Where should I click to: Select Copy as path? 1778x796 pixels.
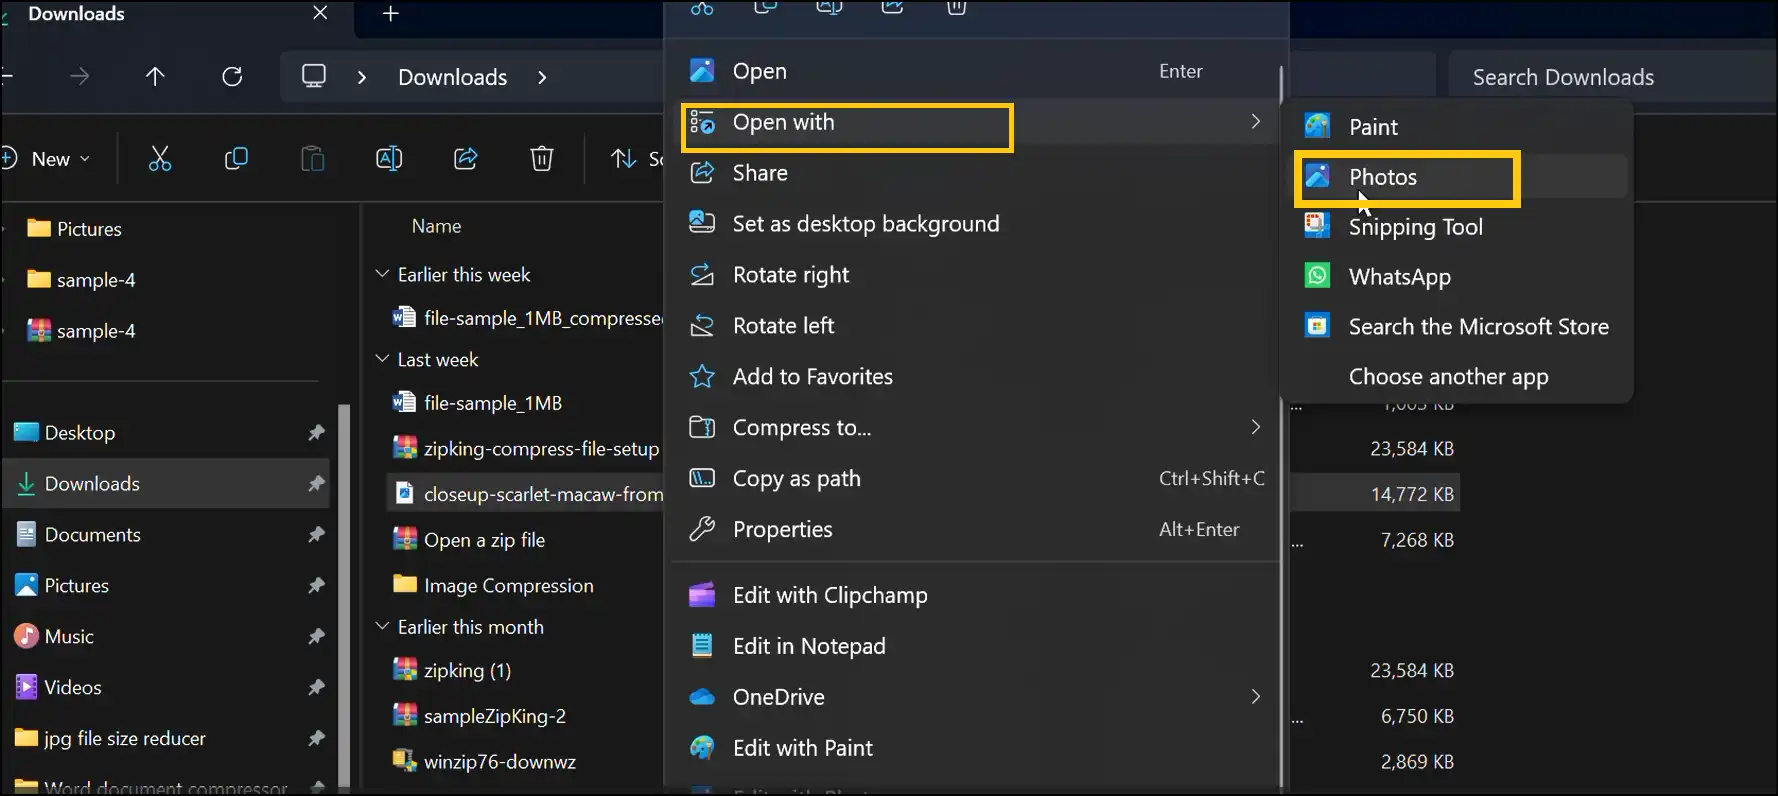pos(975,479)
